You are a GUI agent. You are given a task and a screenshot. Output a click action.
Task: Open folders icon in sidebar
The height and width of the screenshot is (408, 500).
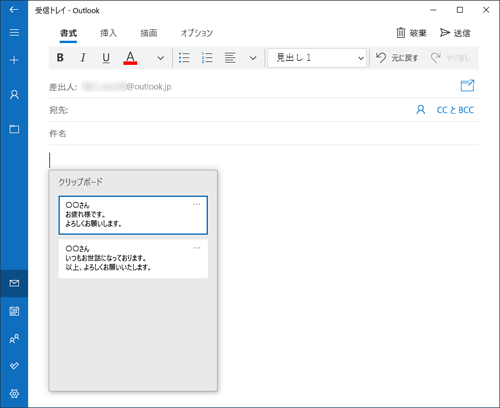[x=14, y=129]
